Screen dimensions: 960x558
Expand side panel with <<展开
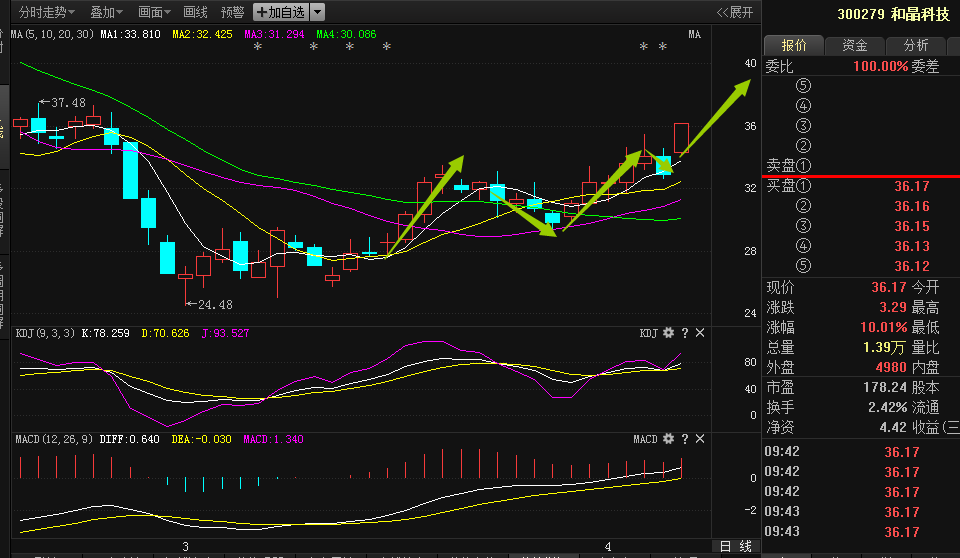click(735, 12)
